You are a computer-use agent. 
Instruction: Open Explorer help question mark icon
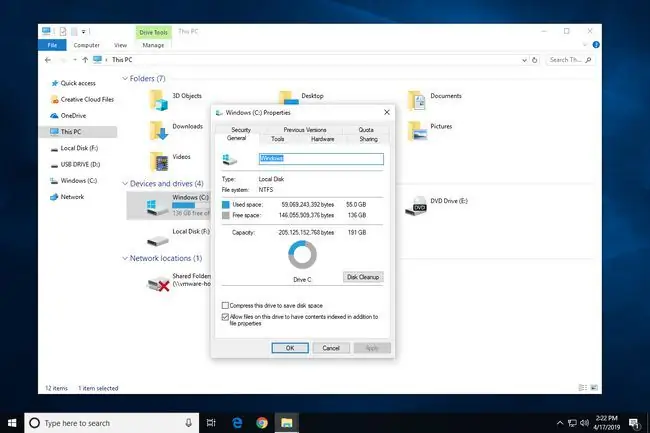[x=596, y=45]
